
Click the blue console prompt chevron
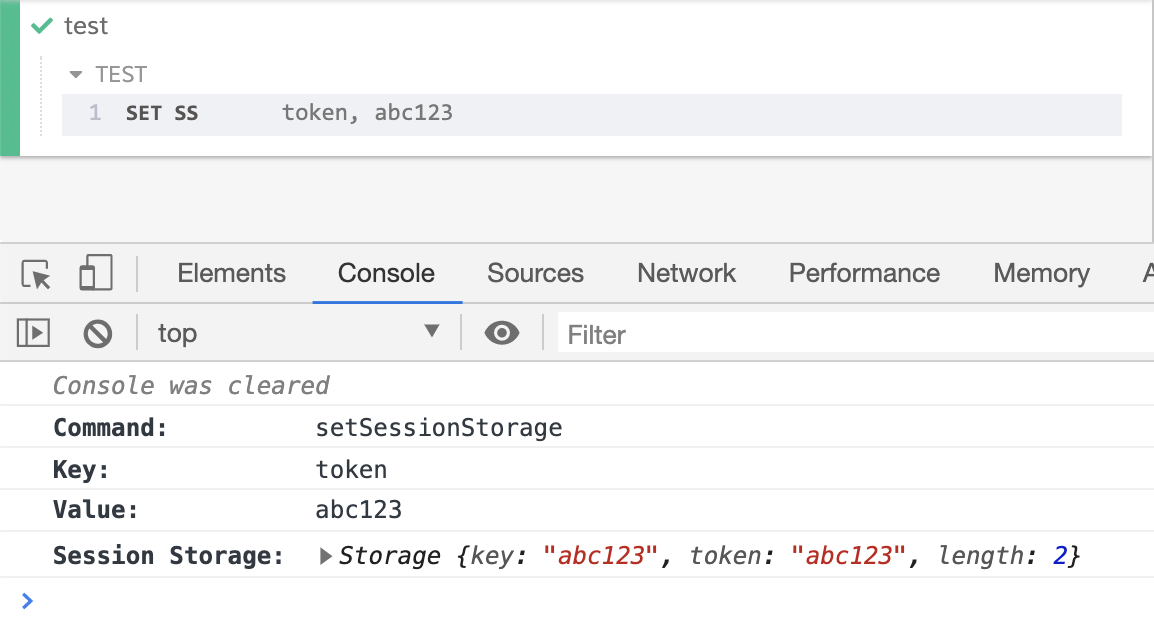[27, 601]
